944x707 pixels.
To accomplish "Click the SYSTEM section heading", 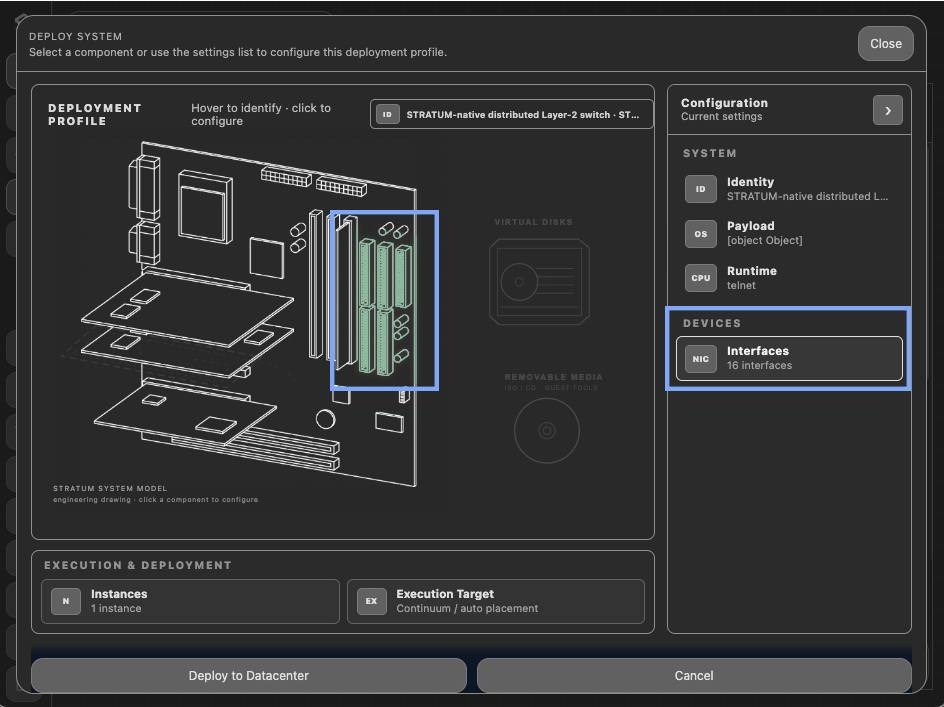I will pos(709,154).
